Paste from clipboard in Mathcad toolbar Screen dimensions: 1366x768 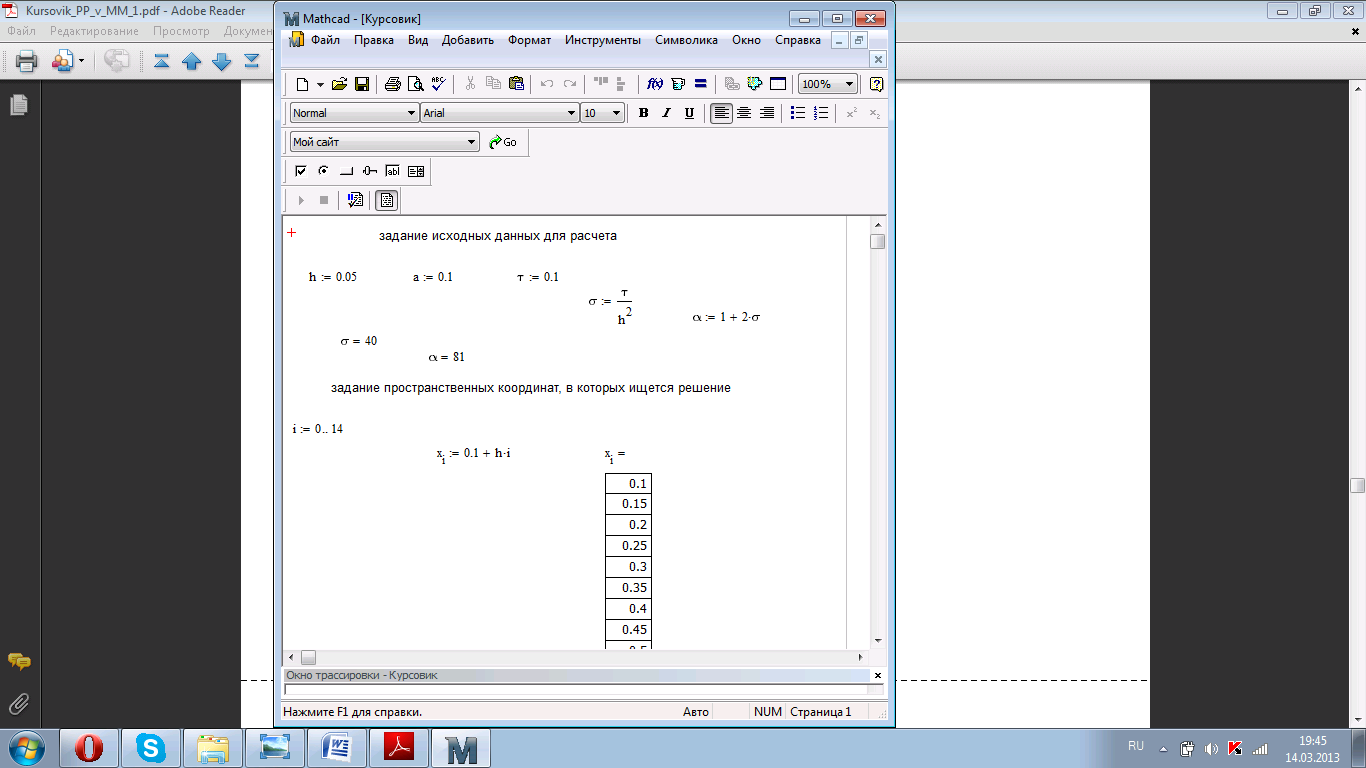coord(516,84)
